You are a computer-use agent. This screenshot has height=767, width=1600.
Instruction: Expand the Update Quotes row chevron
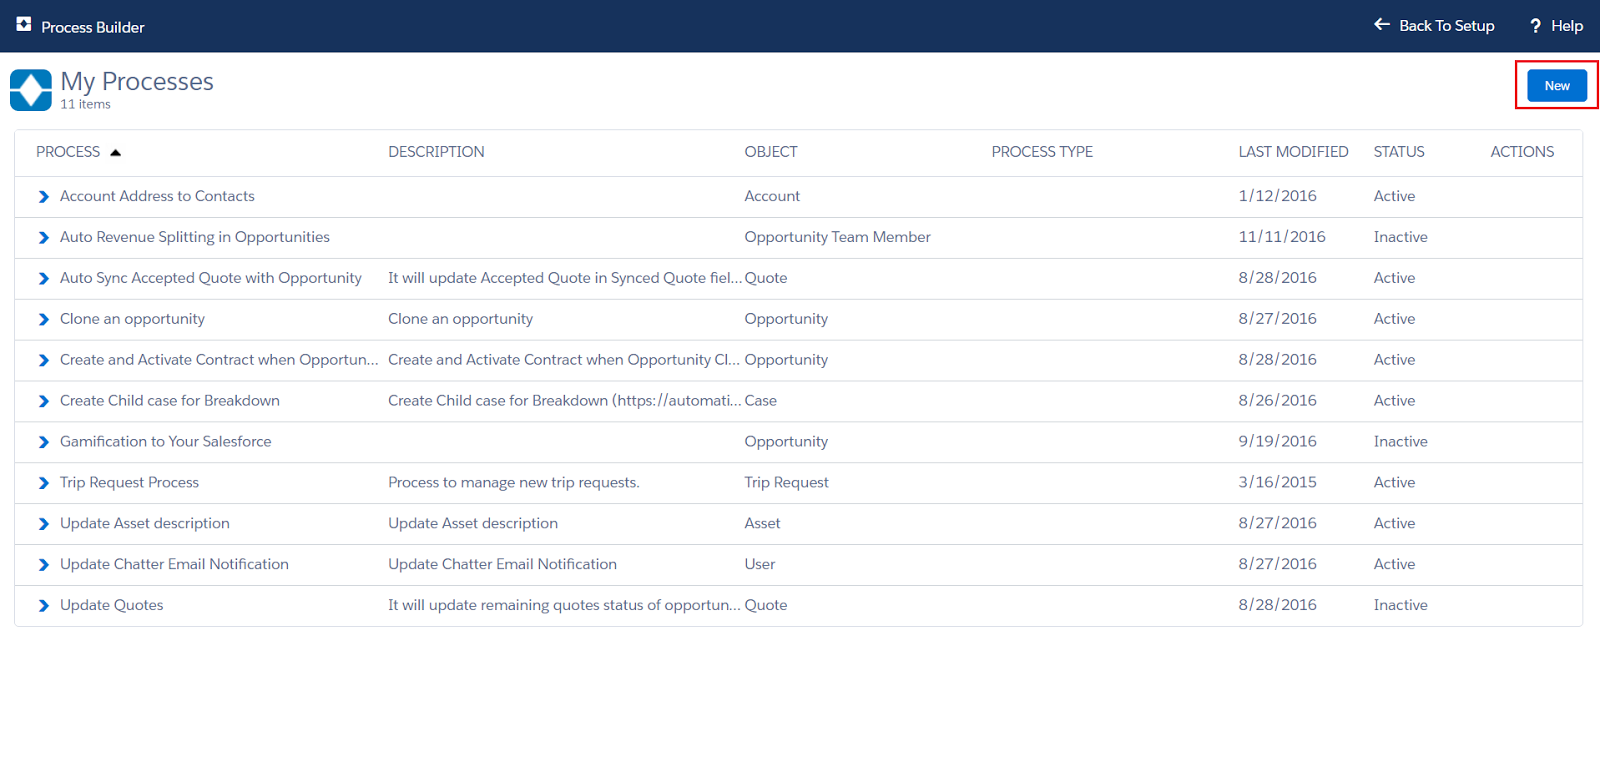coord(43,607)
